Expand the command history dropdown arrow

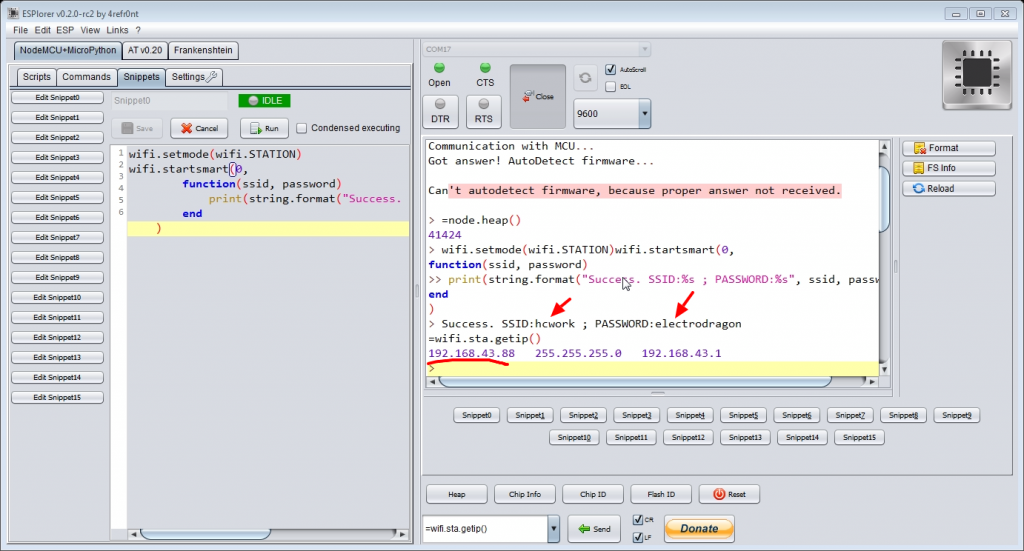(553, 529)
